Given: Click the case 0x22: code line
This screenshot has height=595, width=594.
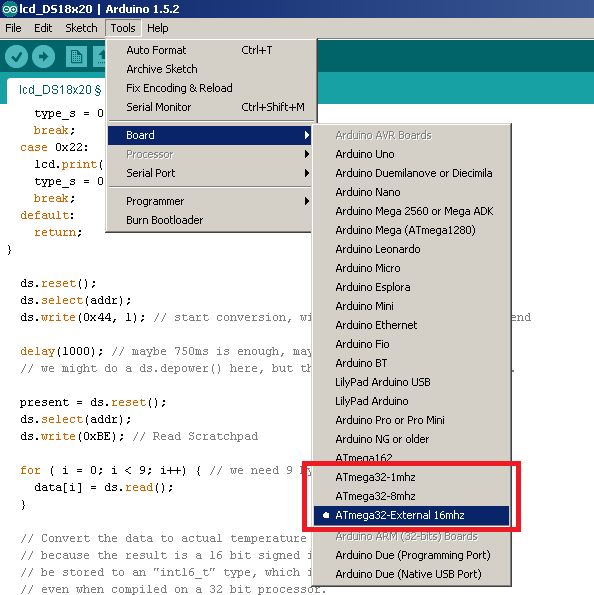Looking at the screenshot, I should coord(54,147).
